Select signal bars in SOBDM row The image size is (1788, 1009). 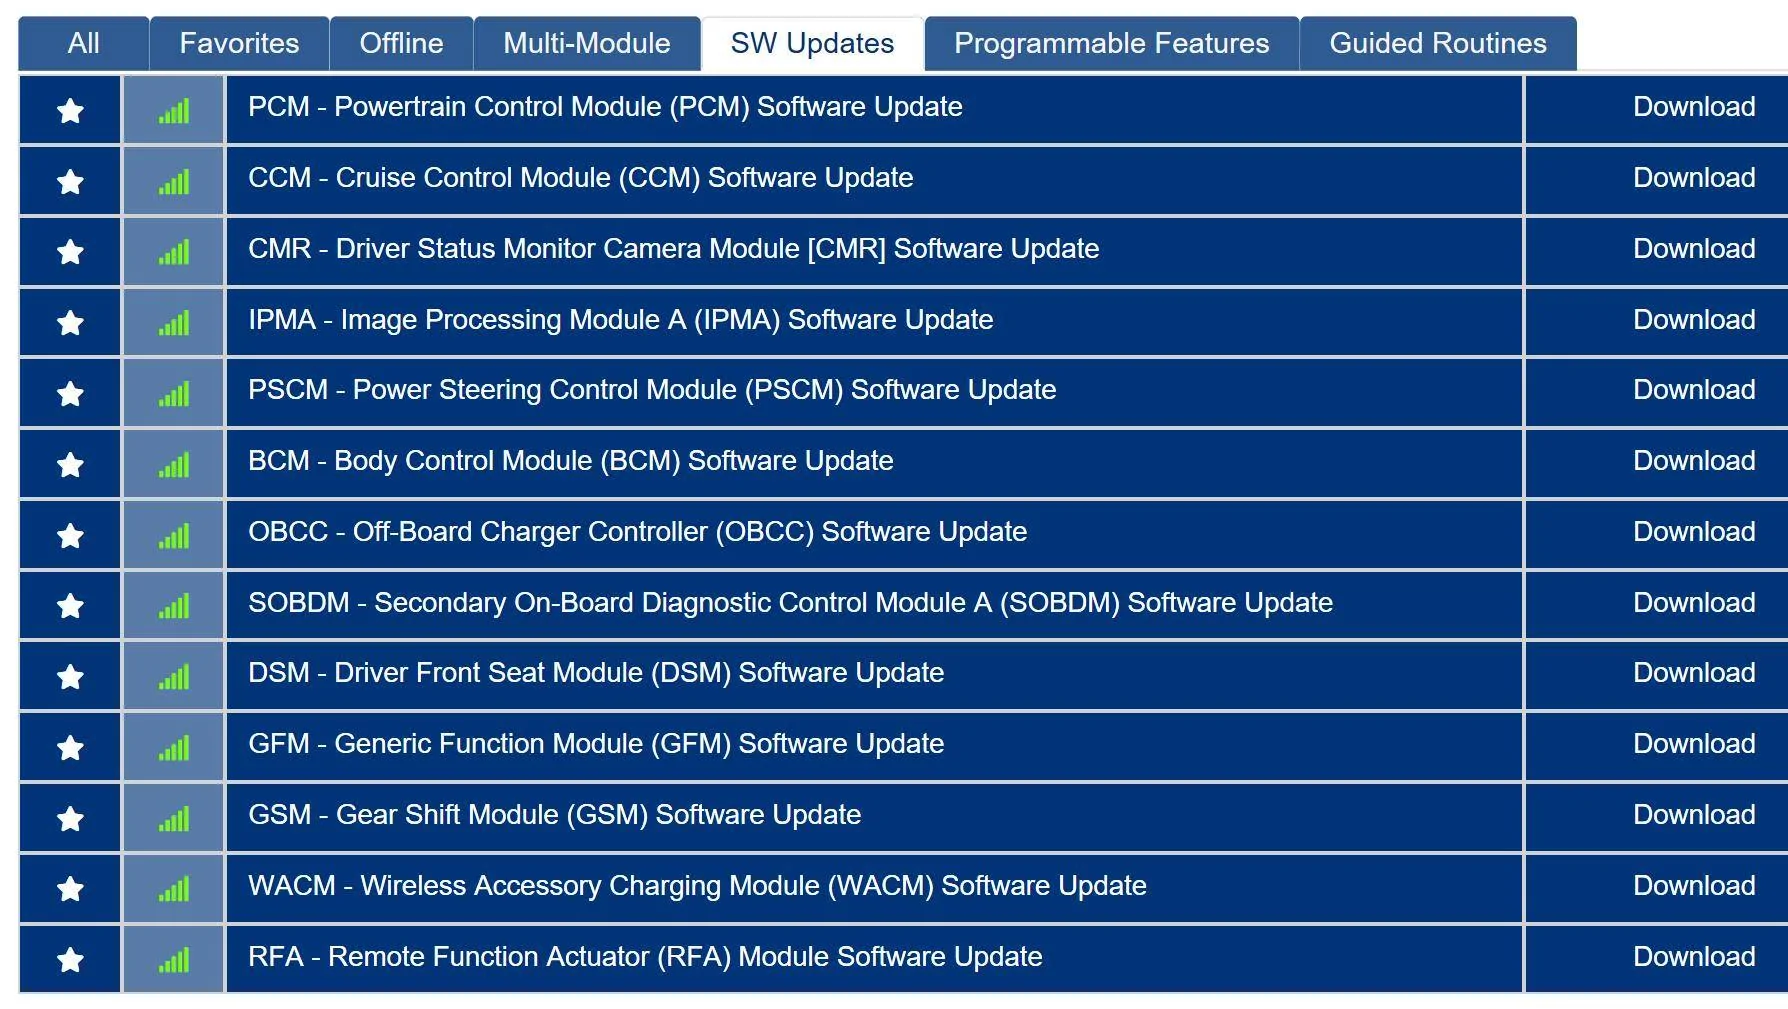174,606
